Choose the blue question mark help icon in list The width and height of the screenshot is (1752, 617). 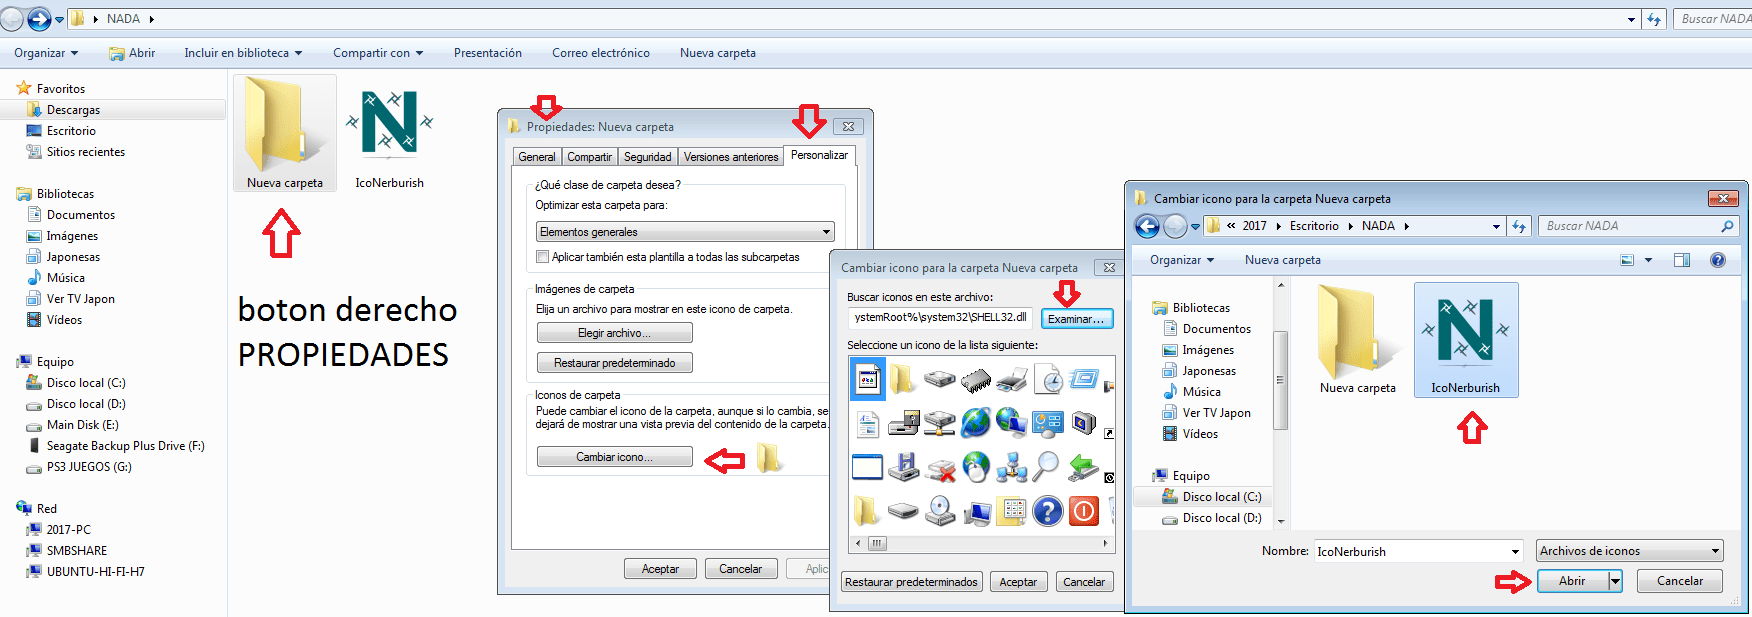(x=1047, y=511)
